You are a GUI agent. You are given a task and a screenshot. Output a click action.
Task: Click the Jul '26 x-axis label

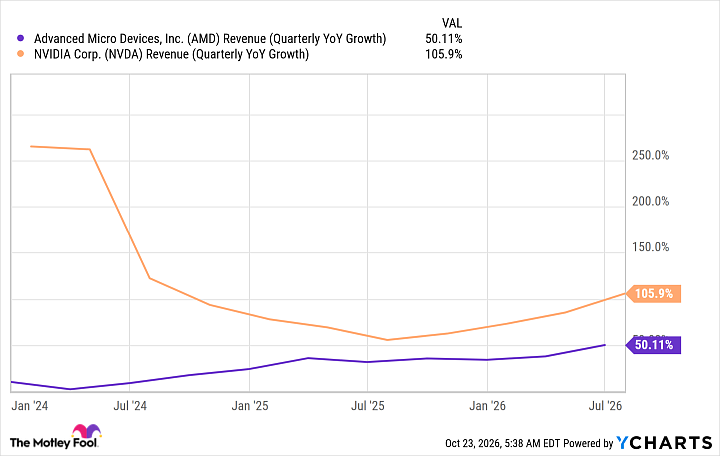click(605, 406)
